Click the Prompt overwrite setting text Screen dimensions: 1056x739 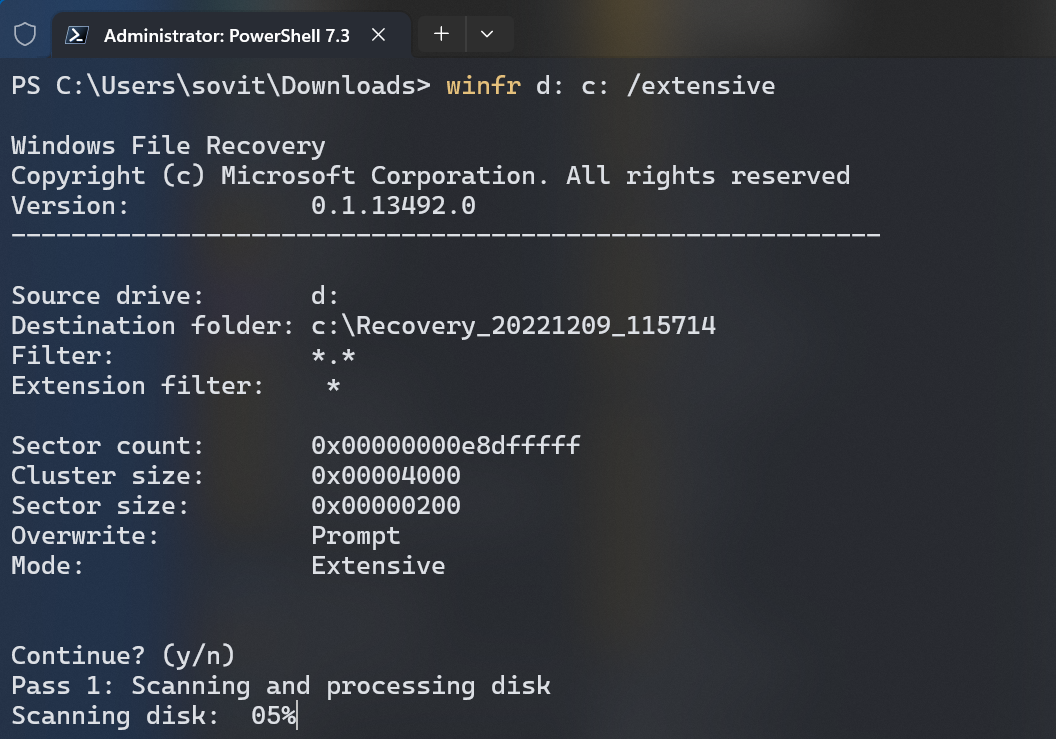356,535
